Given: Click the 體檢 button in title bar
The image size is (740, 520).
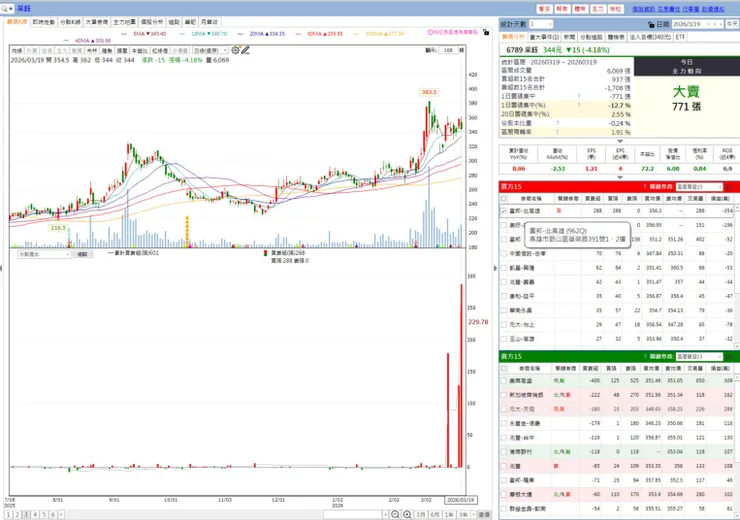Looking at the screenshot, I should (580, 9).
